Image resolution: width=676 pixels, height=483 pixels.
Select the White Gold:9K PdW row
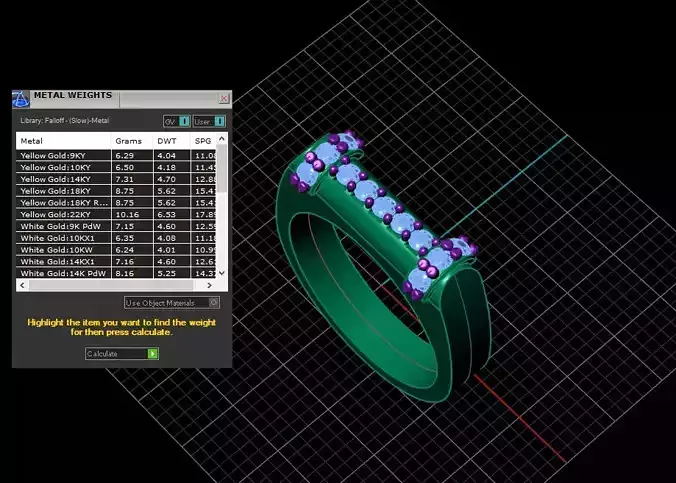[116, 226]
